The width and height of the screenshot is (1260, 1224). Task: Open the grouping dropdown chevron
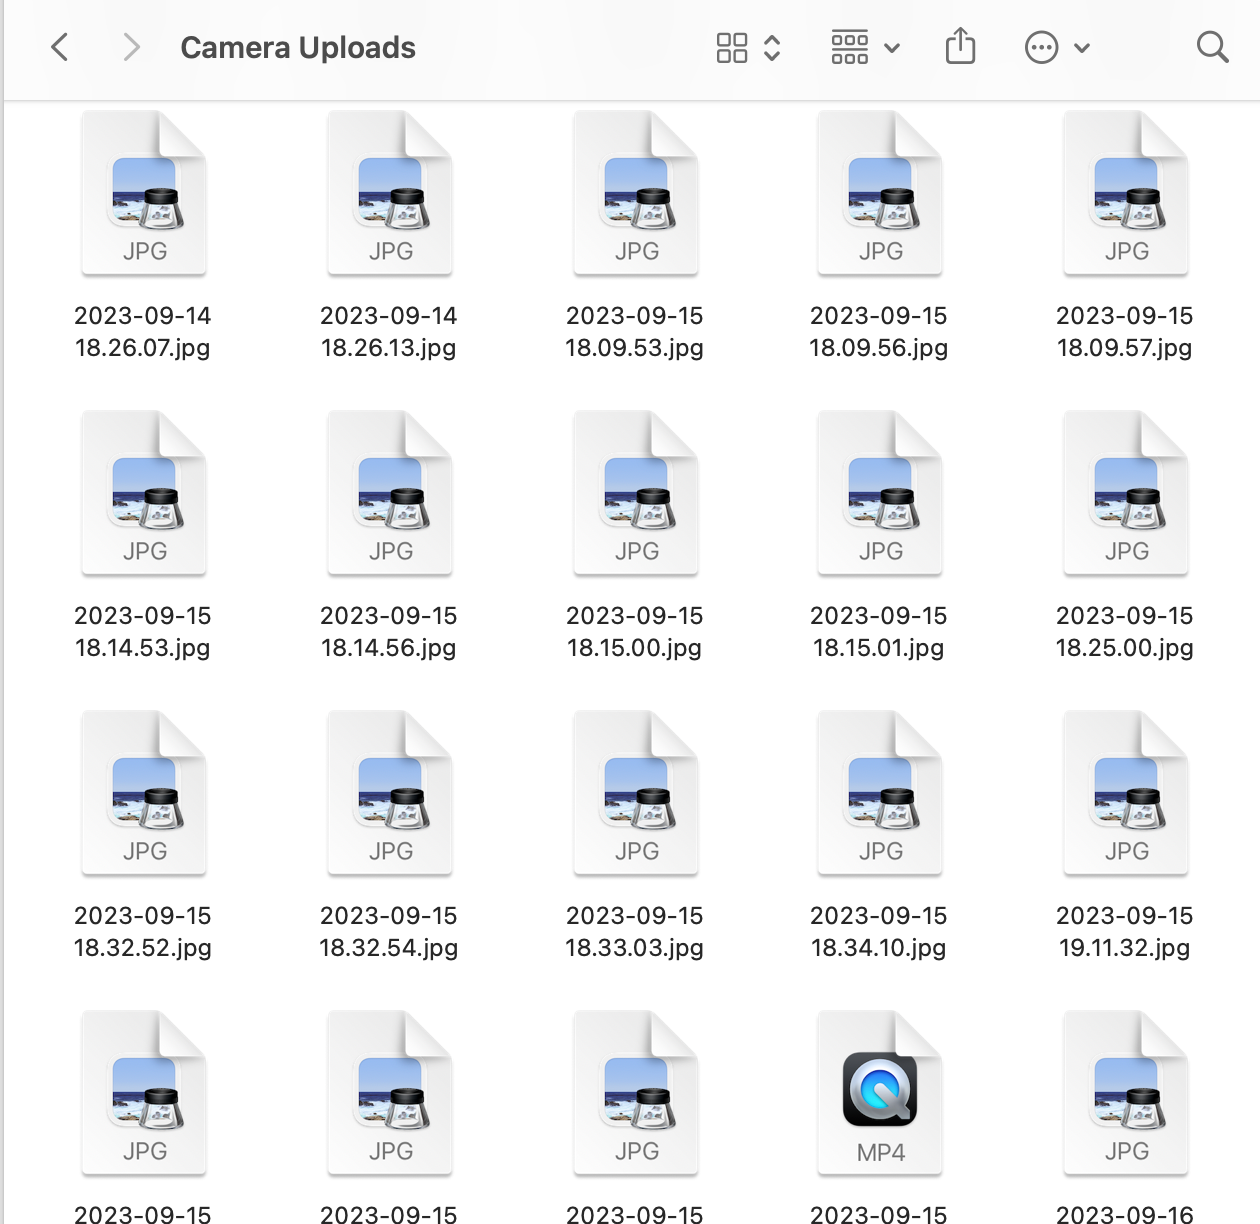coord(891,47)
